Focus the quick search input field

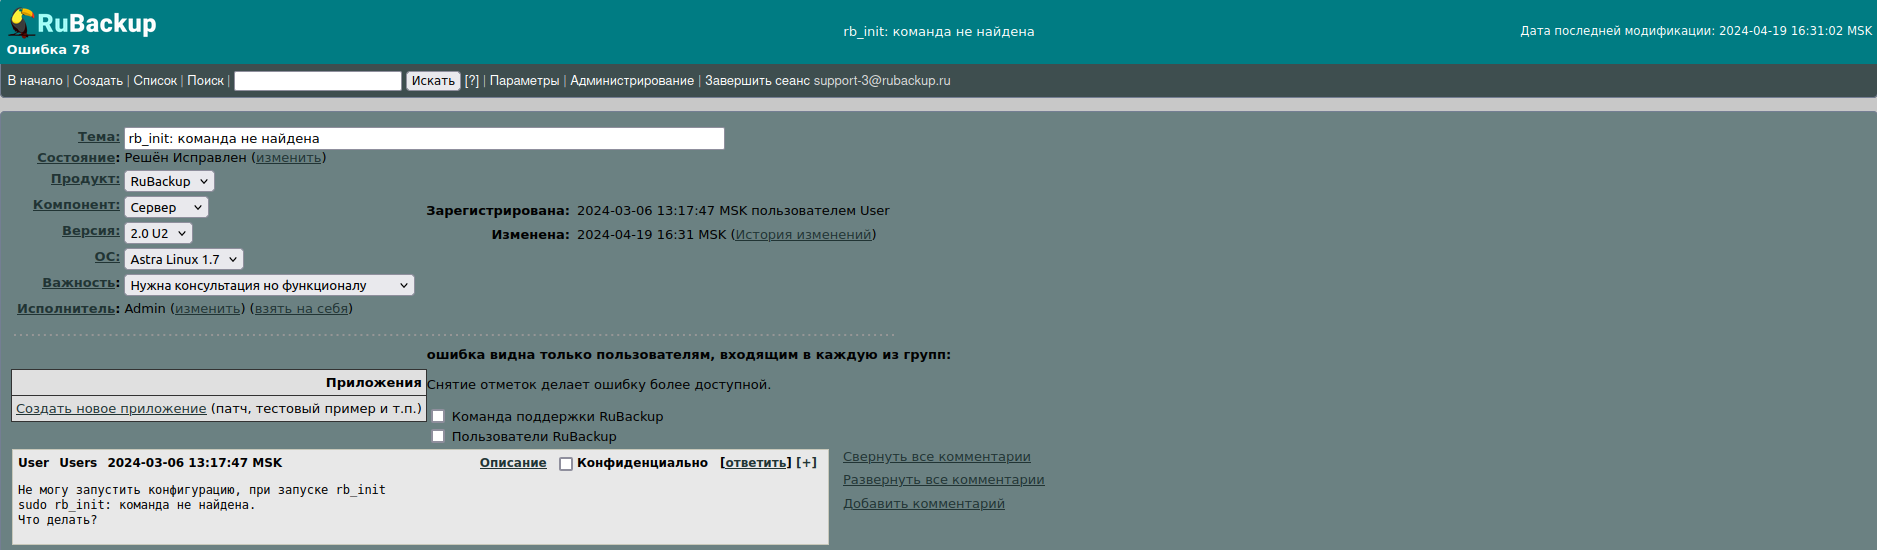coord(318,81)
